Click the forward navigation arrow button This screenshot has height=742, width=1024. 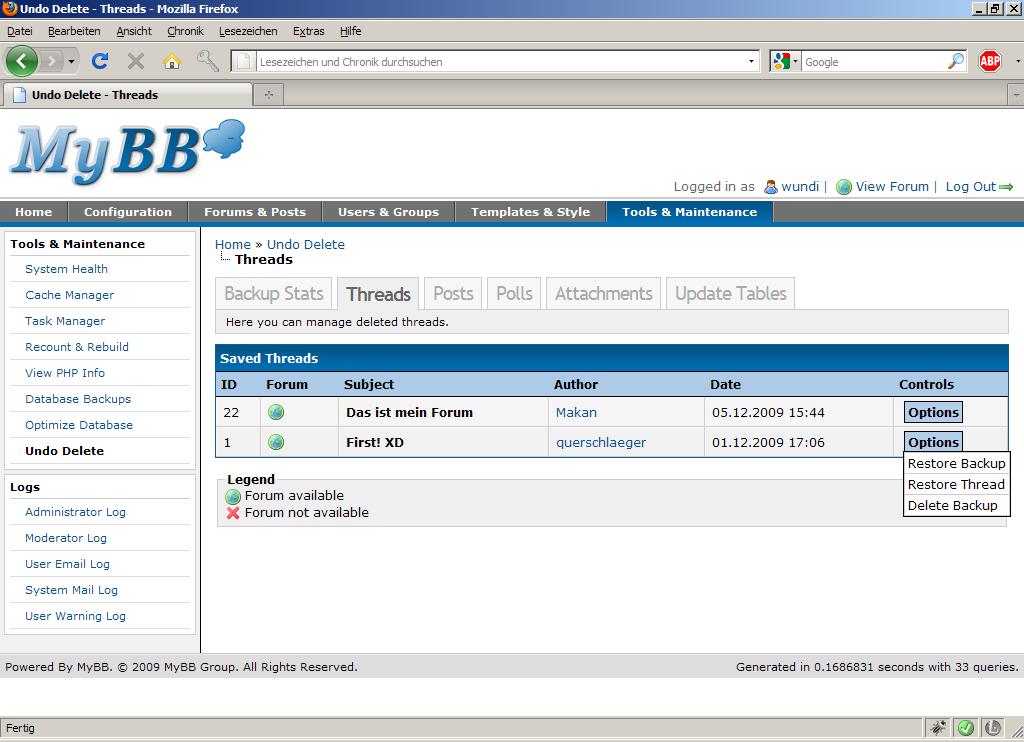[51, 61]
